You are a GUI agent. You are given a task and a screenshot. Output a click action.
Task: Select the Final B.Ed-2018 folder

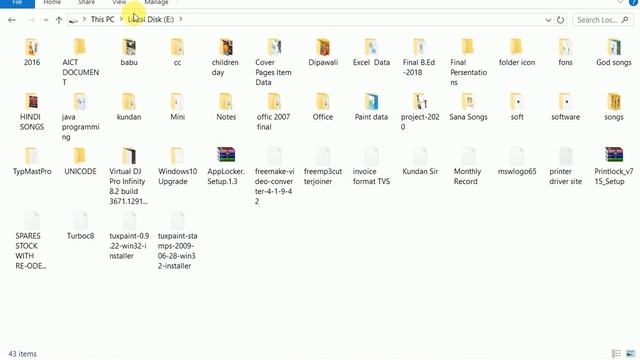click(419, 57)
